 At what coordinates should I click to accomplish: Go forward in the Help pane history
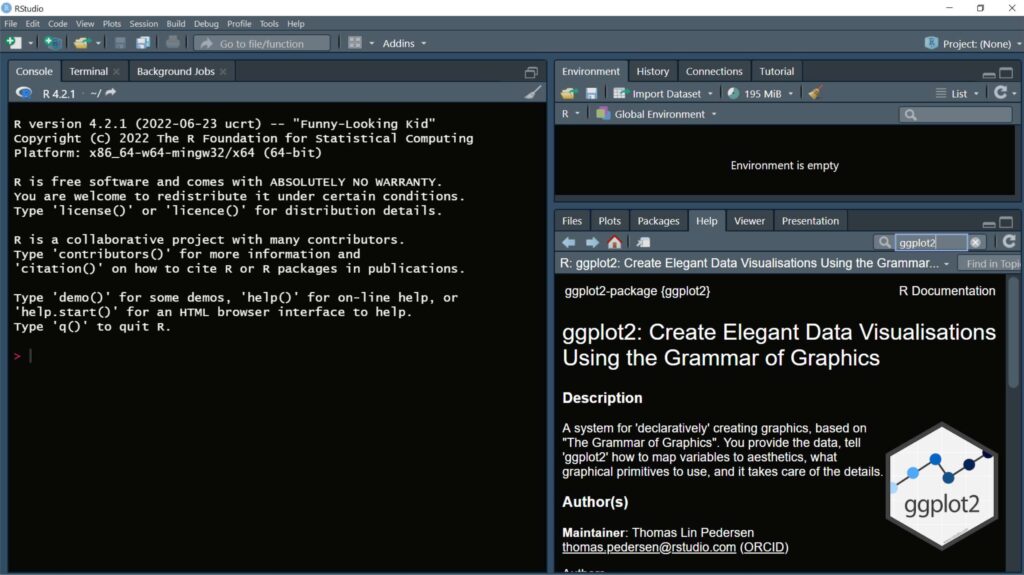[x=592, y=242]
